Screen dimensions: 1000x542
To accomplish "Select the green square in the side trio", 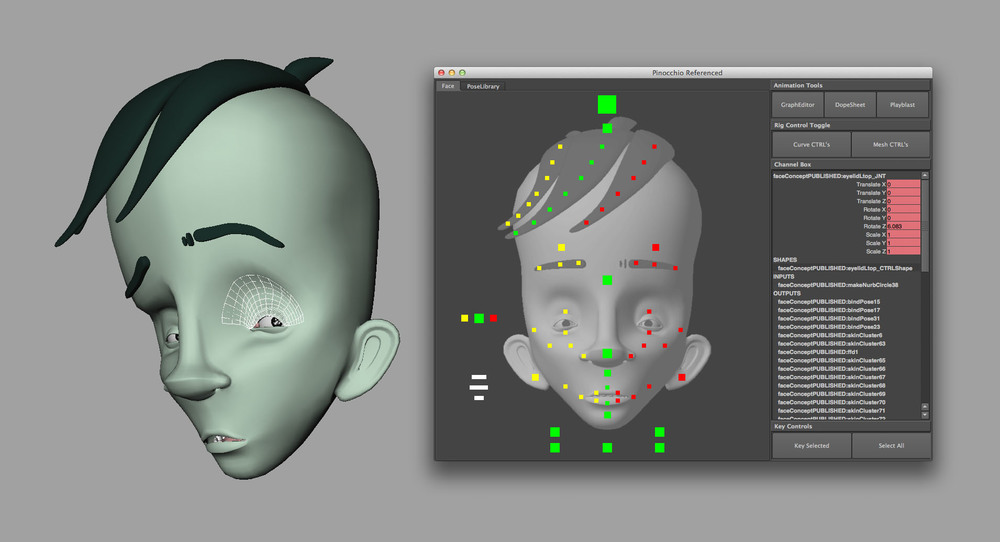I will (479, 318).
